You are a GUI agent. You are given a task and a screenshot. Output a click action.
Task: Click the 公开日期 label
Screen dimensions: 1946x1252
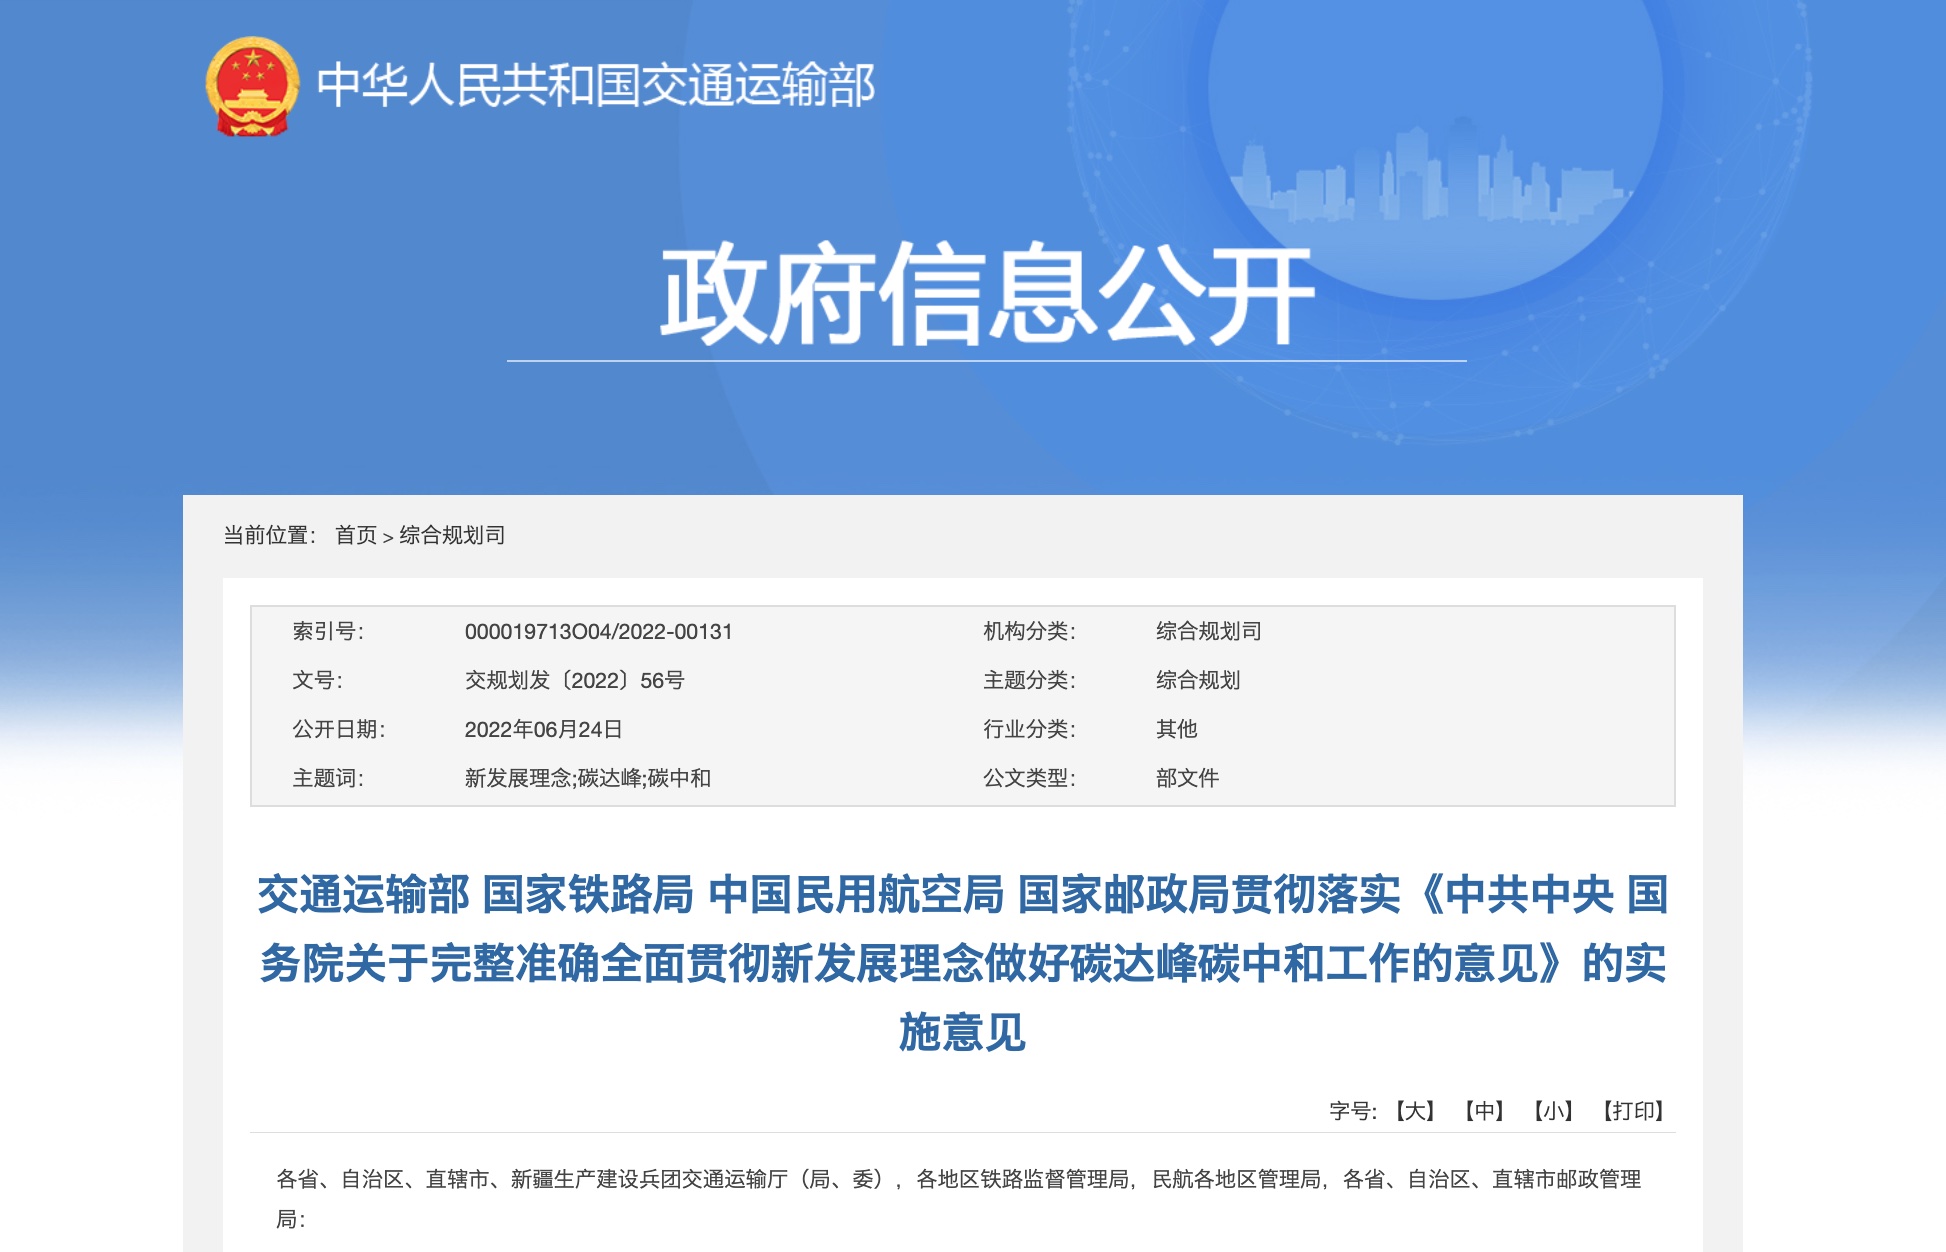(339, 729)
